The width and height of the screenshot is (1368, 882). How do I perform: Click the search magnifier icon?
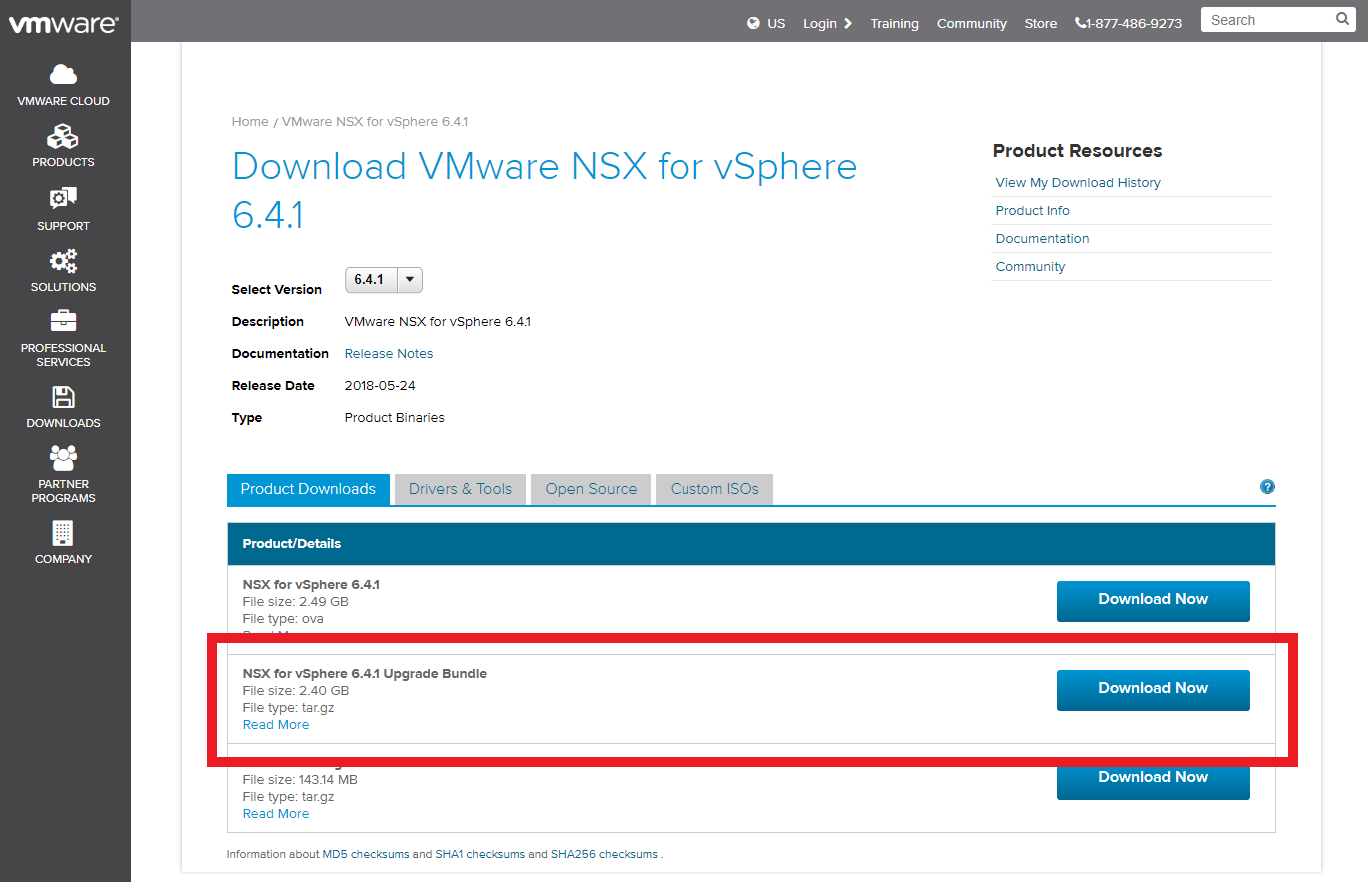tap(1342, 19)
